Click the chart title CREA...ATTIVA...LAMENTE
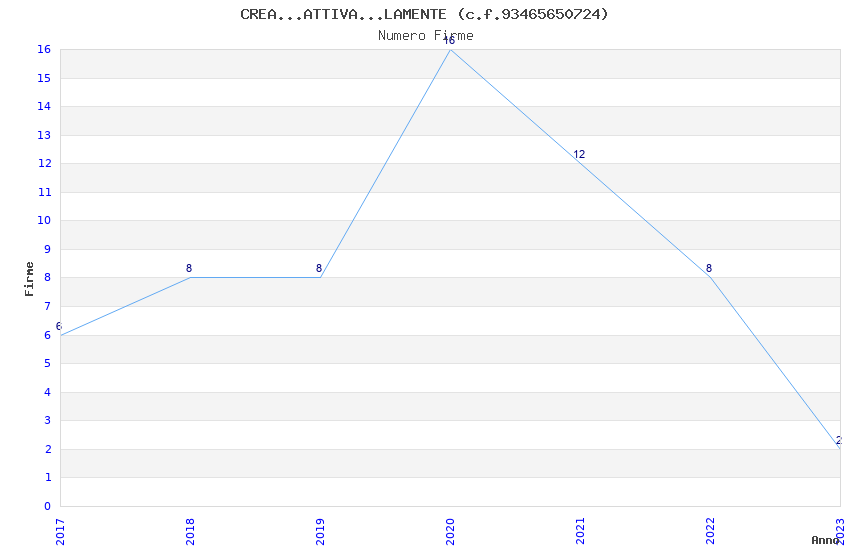The width and height of the screenshot is (850, 550). (x=424, y=14)
